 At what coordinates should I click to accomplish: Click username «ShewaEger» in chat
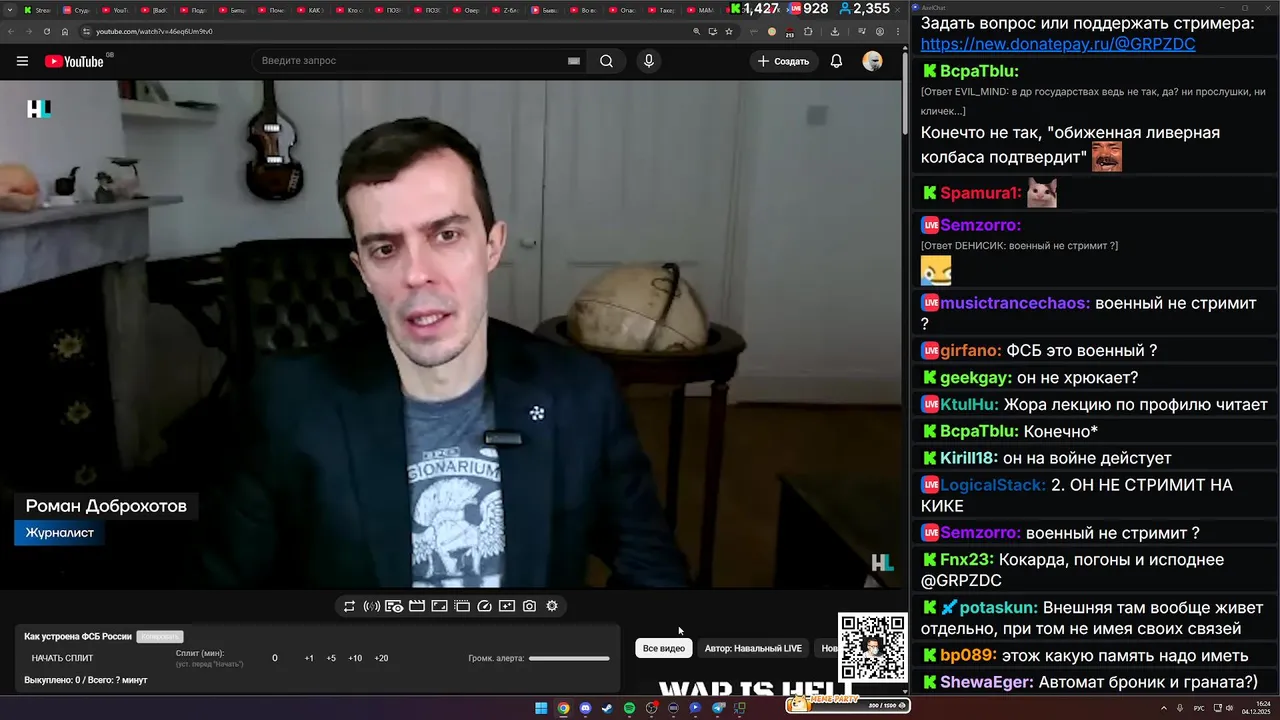[987, 682]
